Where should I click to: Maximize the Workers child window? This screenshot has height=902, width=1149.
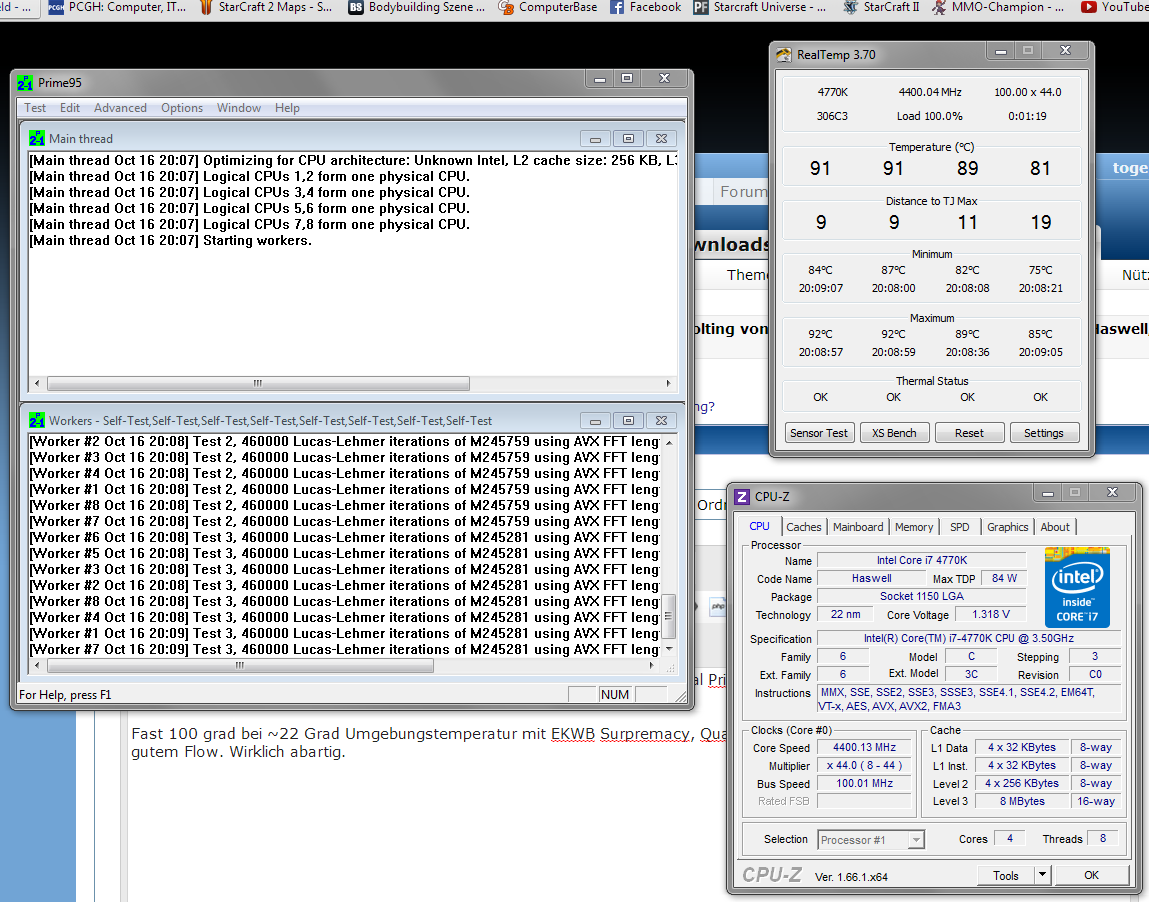(x=629, y=421)
